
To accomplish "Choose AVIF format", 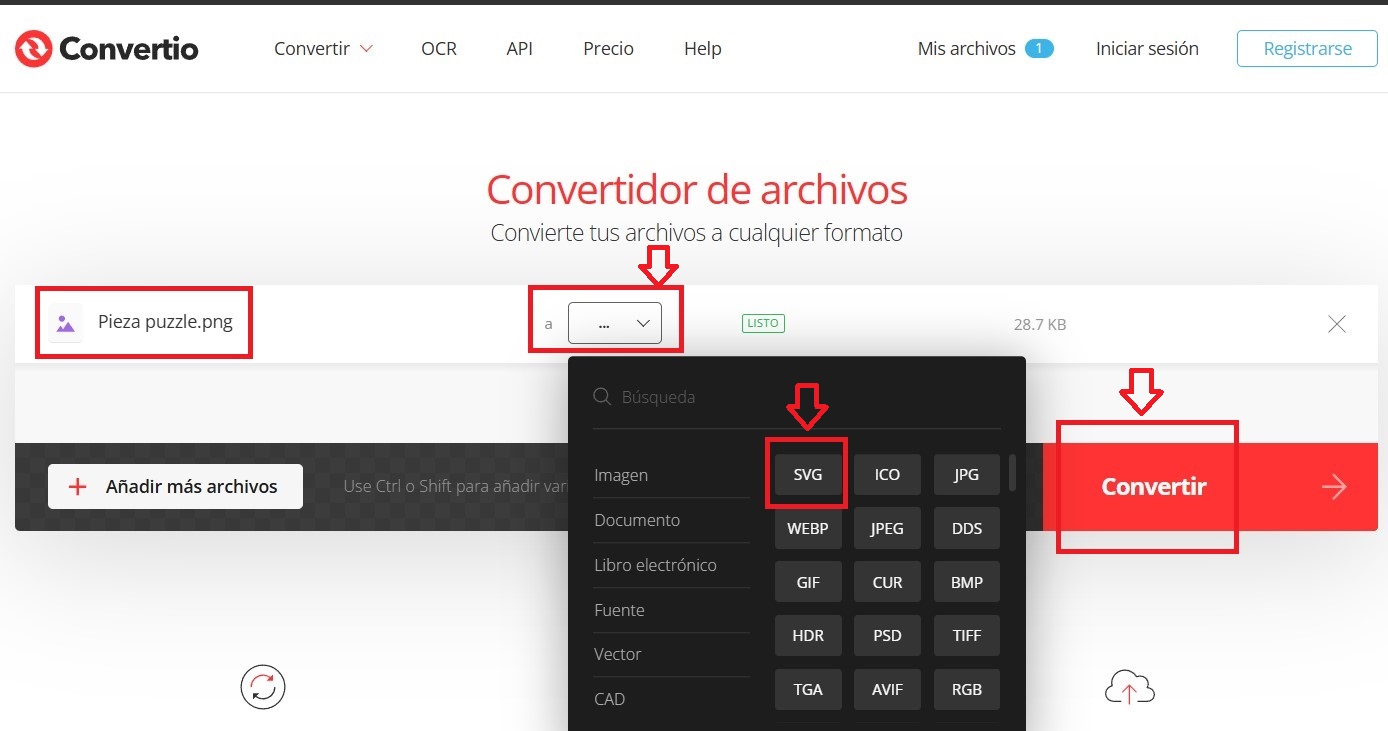I will coord(887,689).
